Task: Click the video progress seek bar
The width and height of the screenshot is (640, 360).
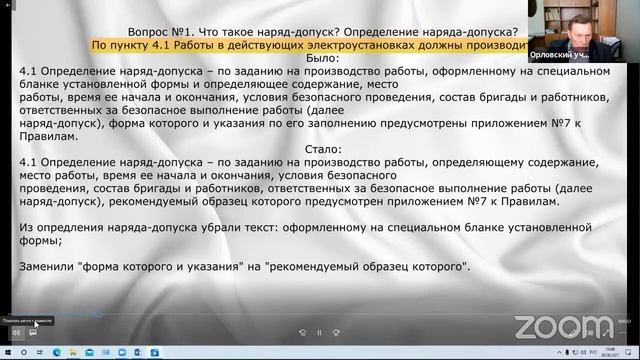Action: 320,315
